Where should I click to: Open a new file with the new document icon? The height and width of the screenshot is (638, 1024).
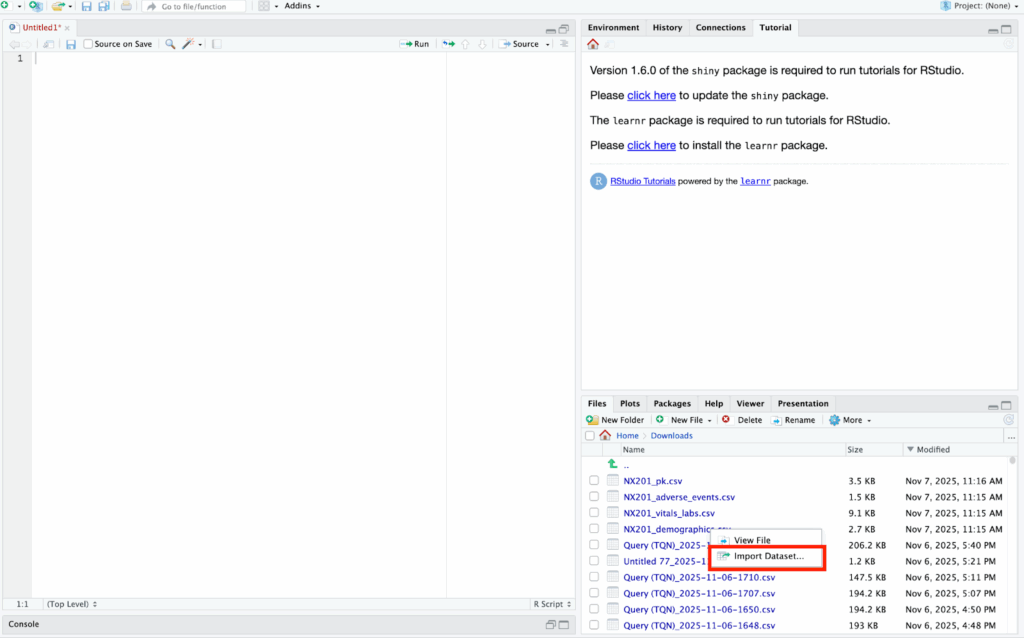(x=6, y=5)
